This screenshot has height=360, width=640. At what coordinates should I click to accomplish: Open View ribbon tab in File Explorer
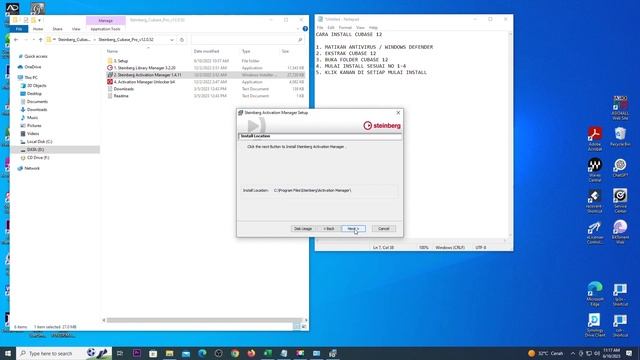coord(76,29)
